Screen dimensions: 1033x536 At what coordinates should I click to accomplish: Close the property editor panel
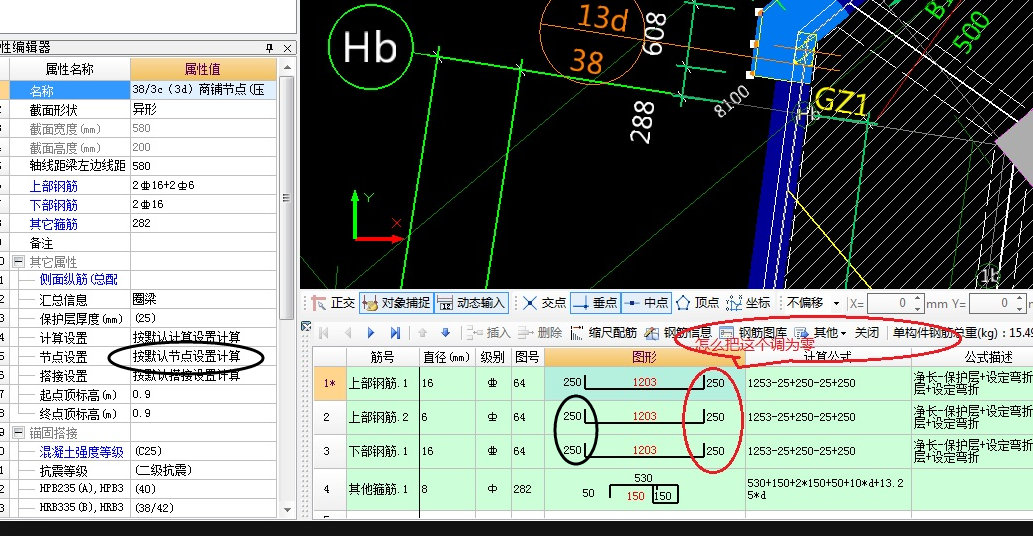(287, 48)
